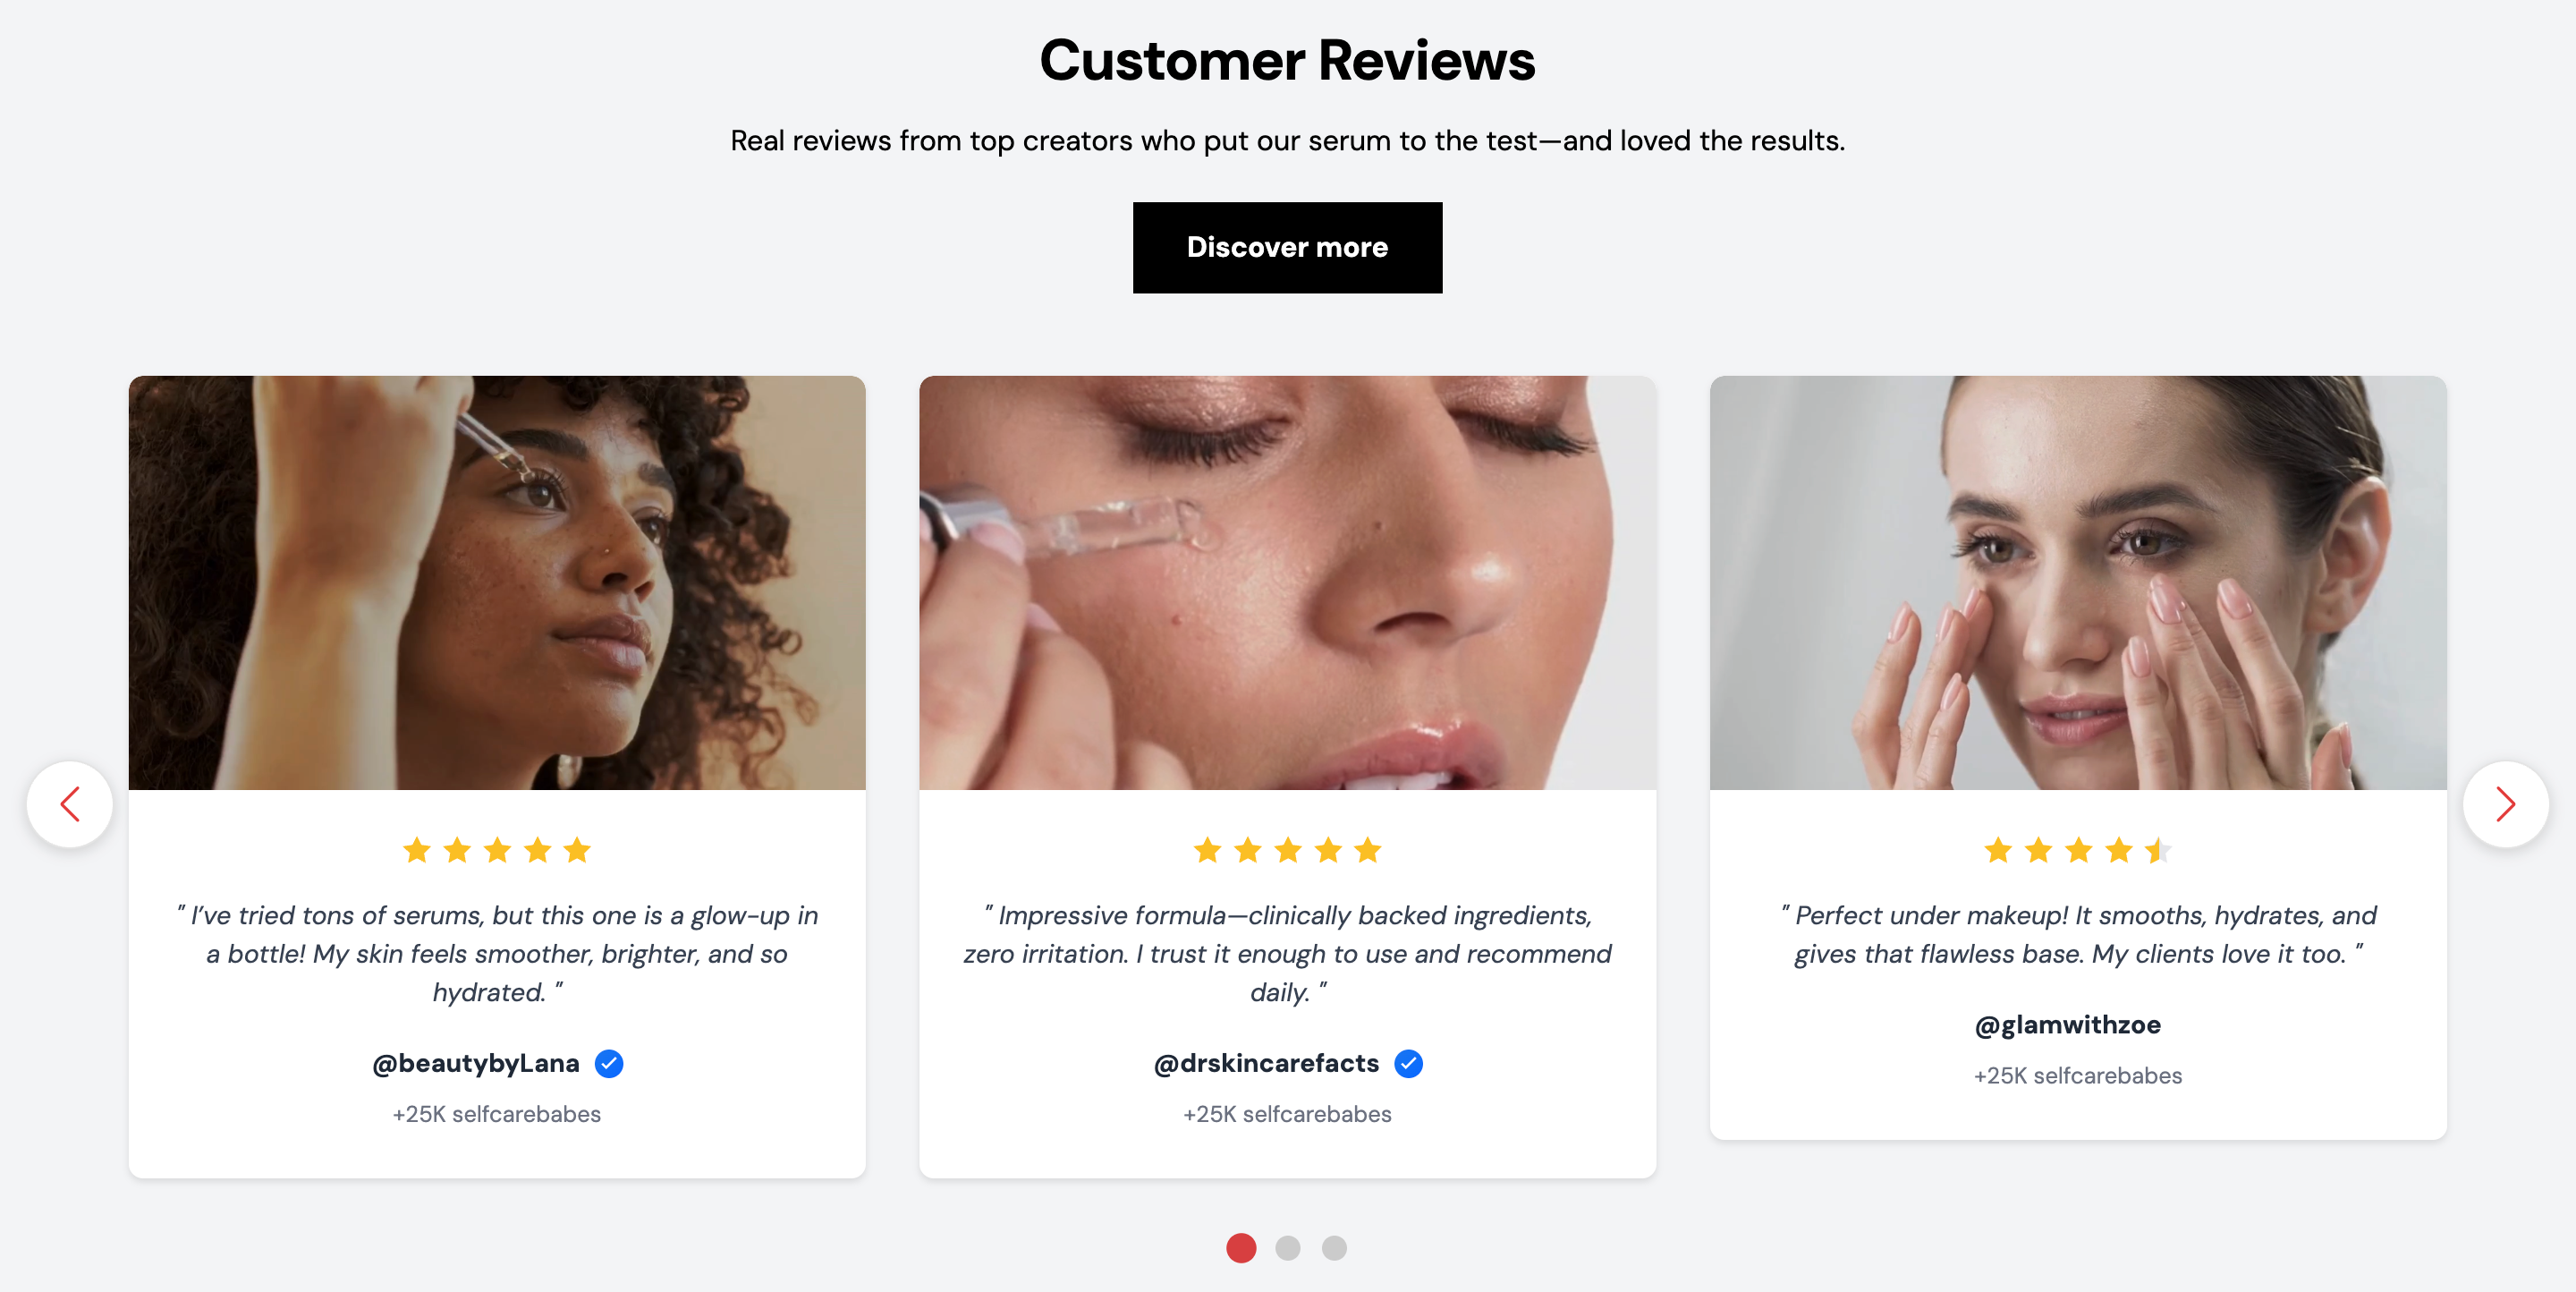Click star rating on @beautybyLana review
The height and width of the screenshot is (1292, 2576).
pos(497,850)
